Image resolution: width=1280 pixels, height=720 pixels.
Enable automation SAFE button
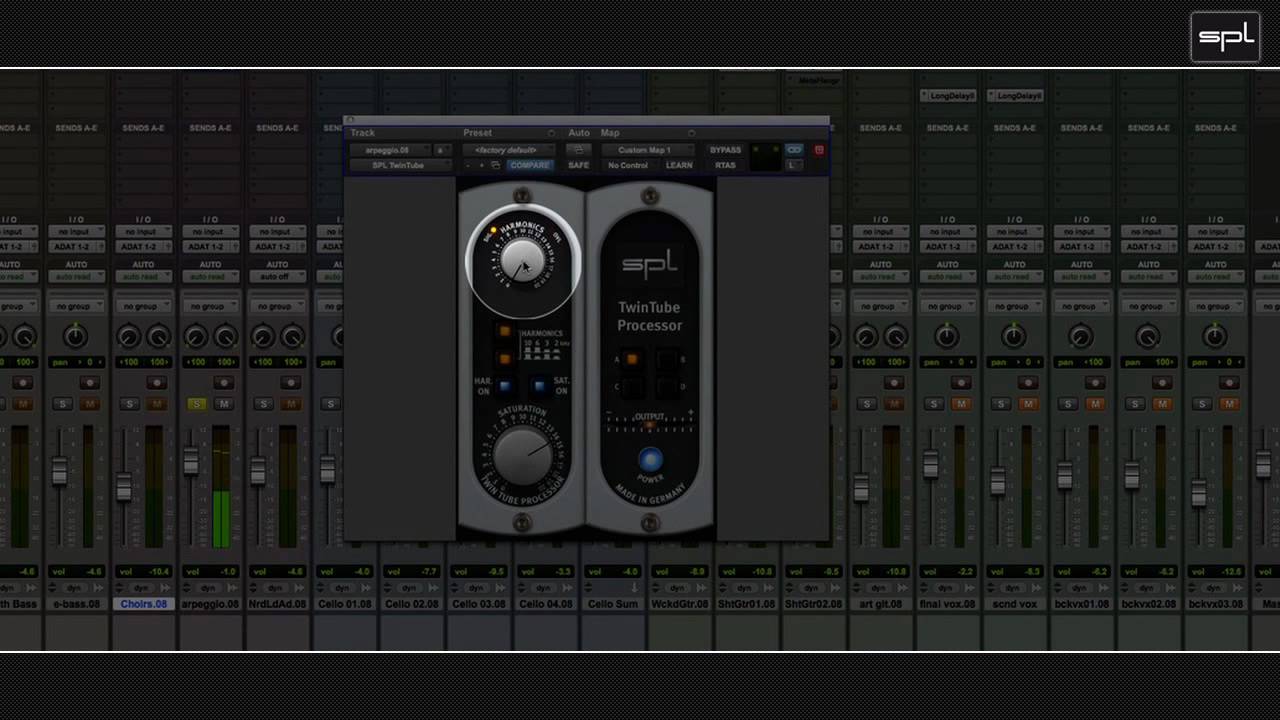coord(579,165)
